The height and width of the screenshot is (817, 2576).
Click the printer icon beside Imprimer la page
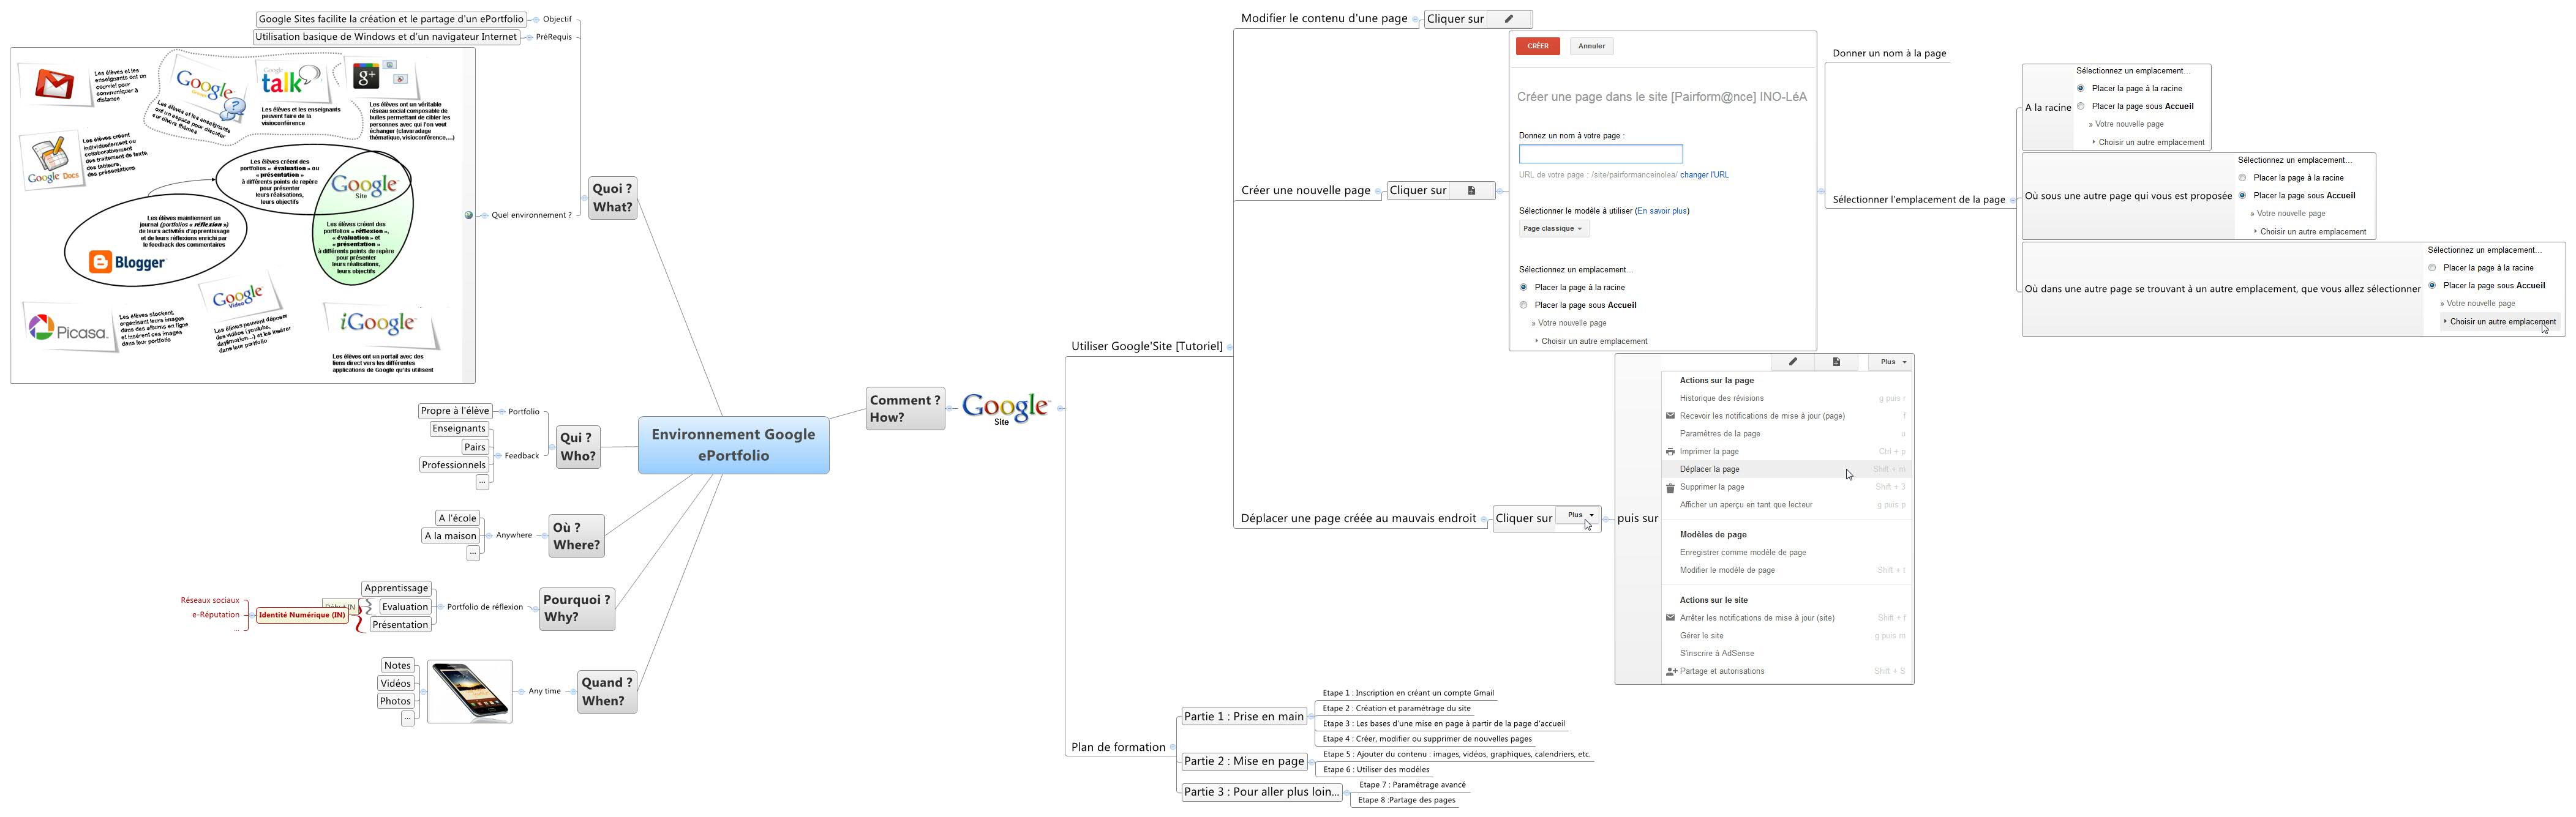(x=1670, y=451)
